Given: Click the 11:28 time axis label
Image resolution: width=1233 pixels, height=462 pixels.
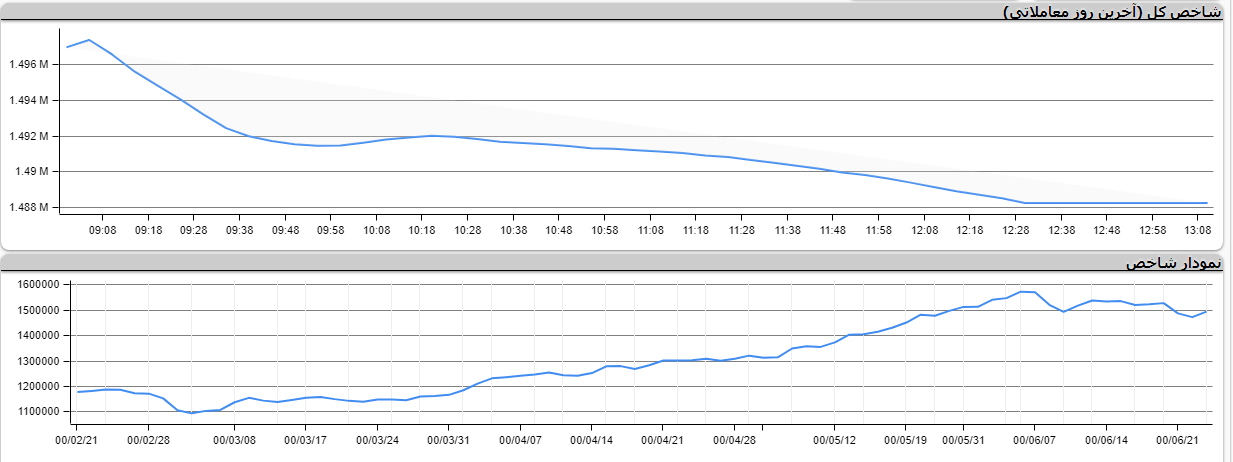Looking at the screenshot, I should click(x=741, y=230).
